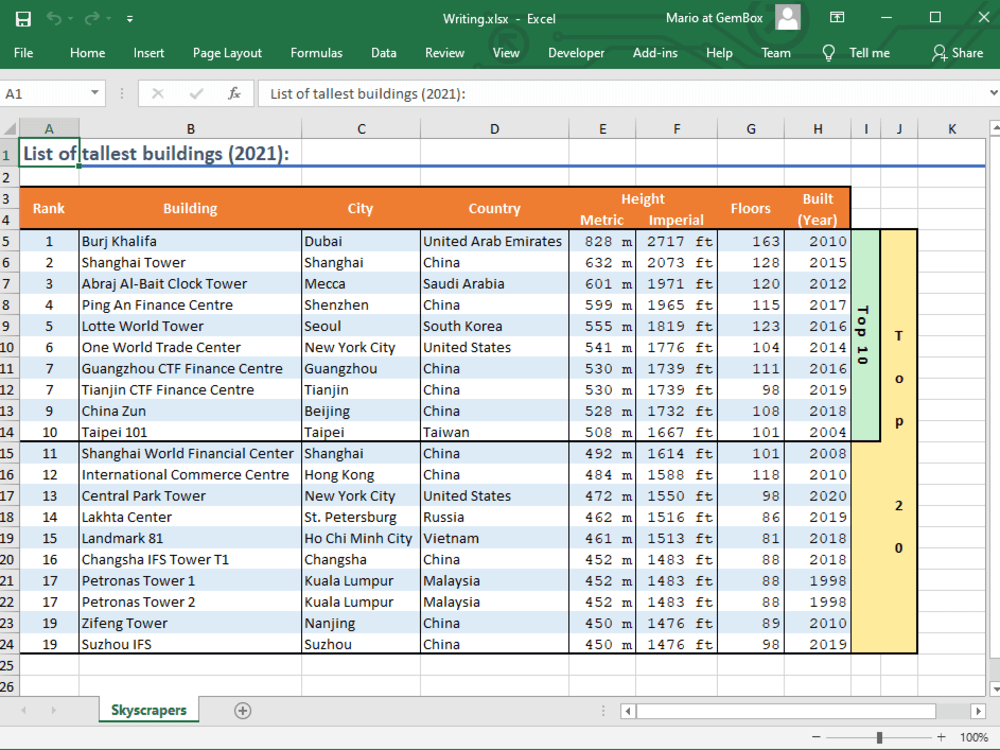This screenshot has width=1000, height=750.
Task: Click the Save icon in title bar
Action: click(23, 19)
